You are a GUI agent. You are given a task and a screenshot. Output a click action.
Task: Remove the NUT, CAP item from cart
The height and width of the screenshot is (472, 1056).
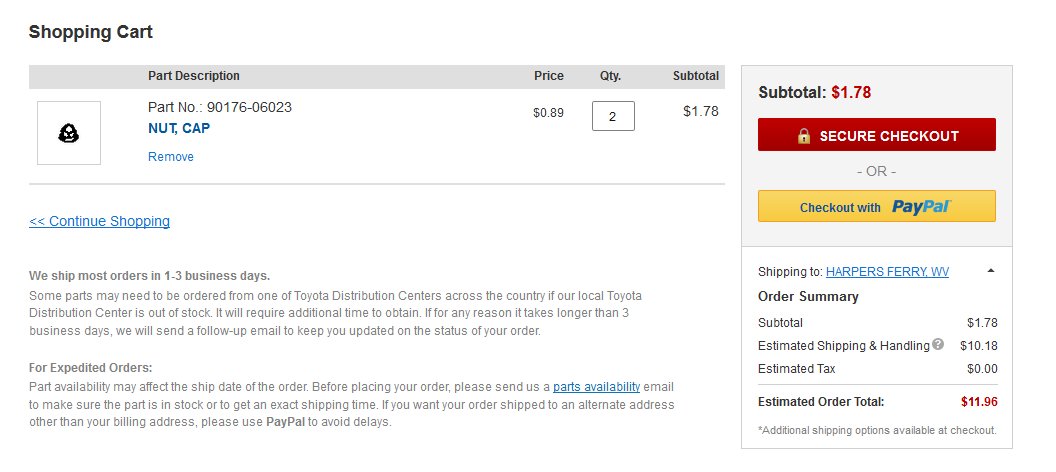click(x=171, y=157)
